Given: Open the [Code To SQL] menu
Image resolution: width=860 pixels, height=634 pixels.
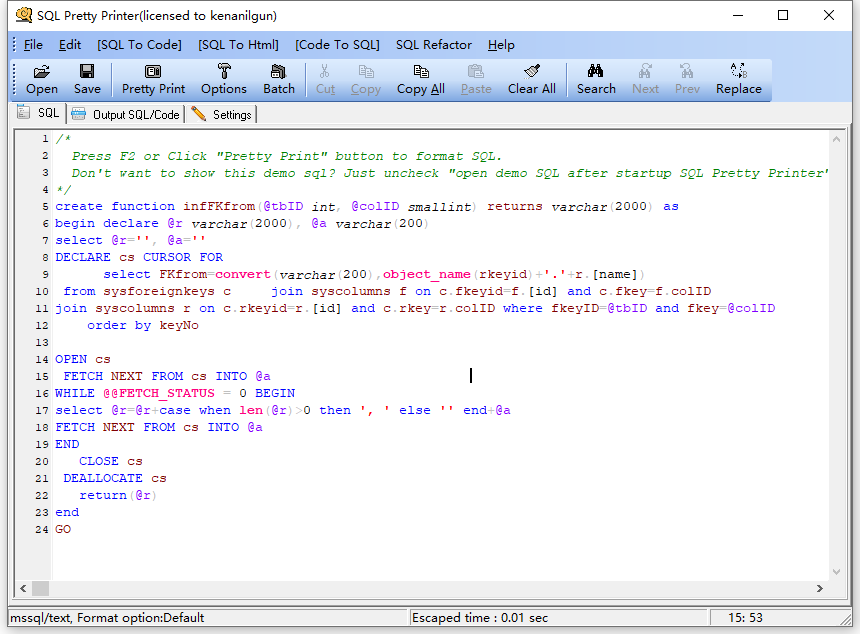Looking at the screenshot, I should [337, 45].
